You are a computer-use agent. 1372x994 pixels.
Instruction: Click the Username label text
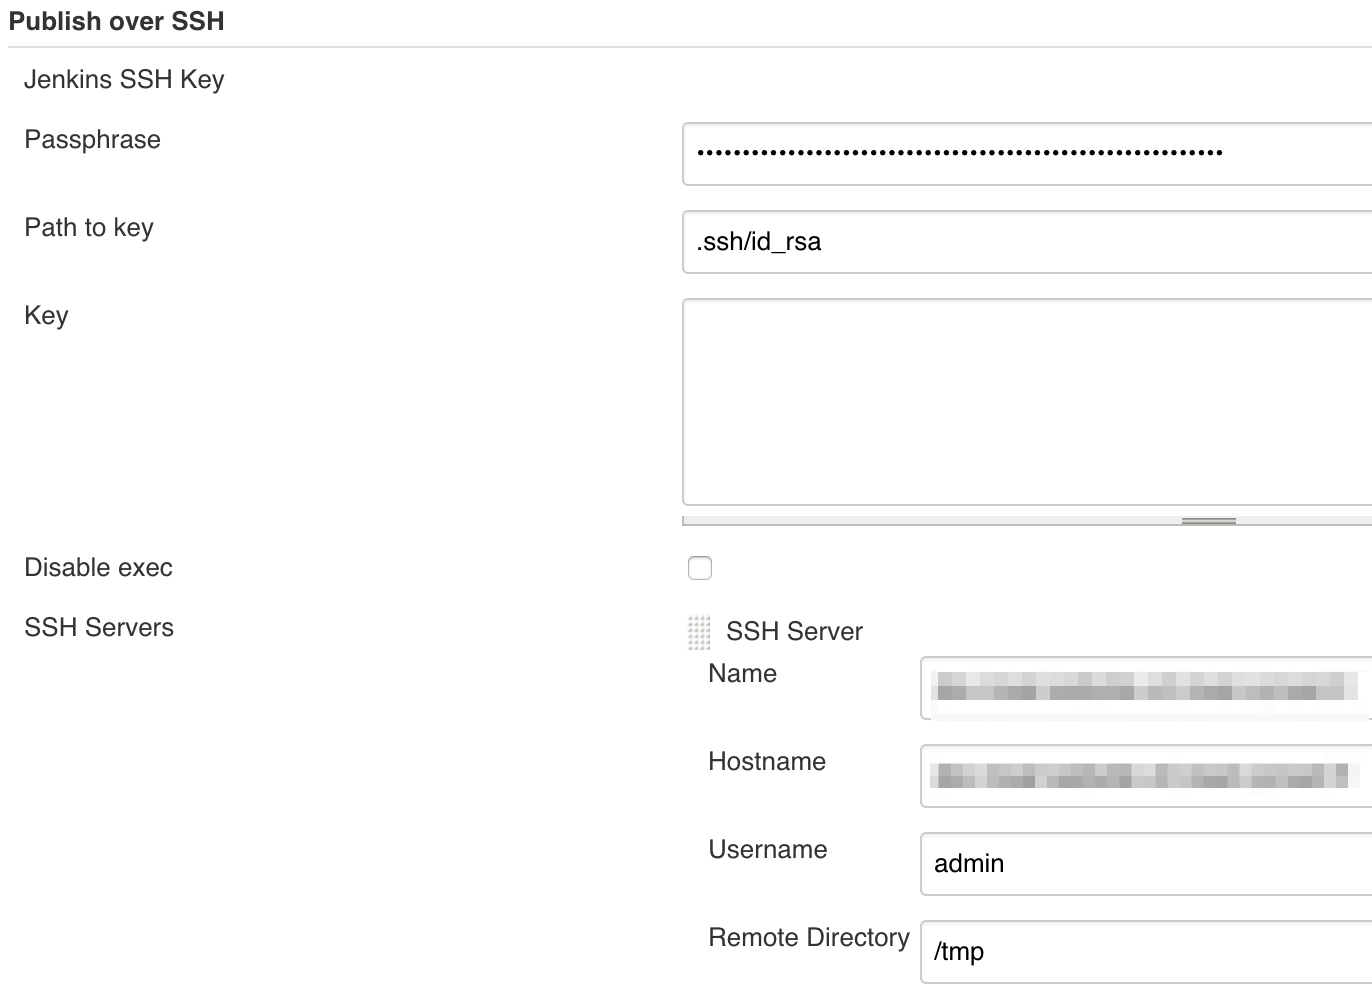(768, 850)
